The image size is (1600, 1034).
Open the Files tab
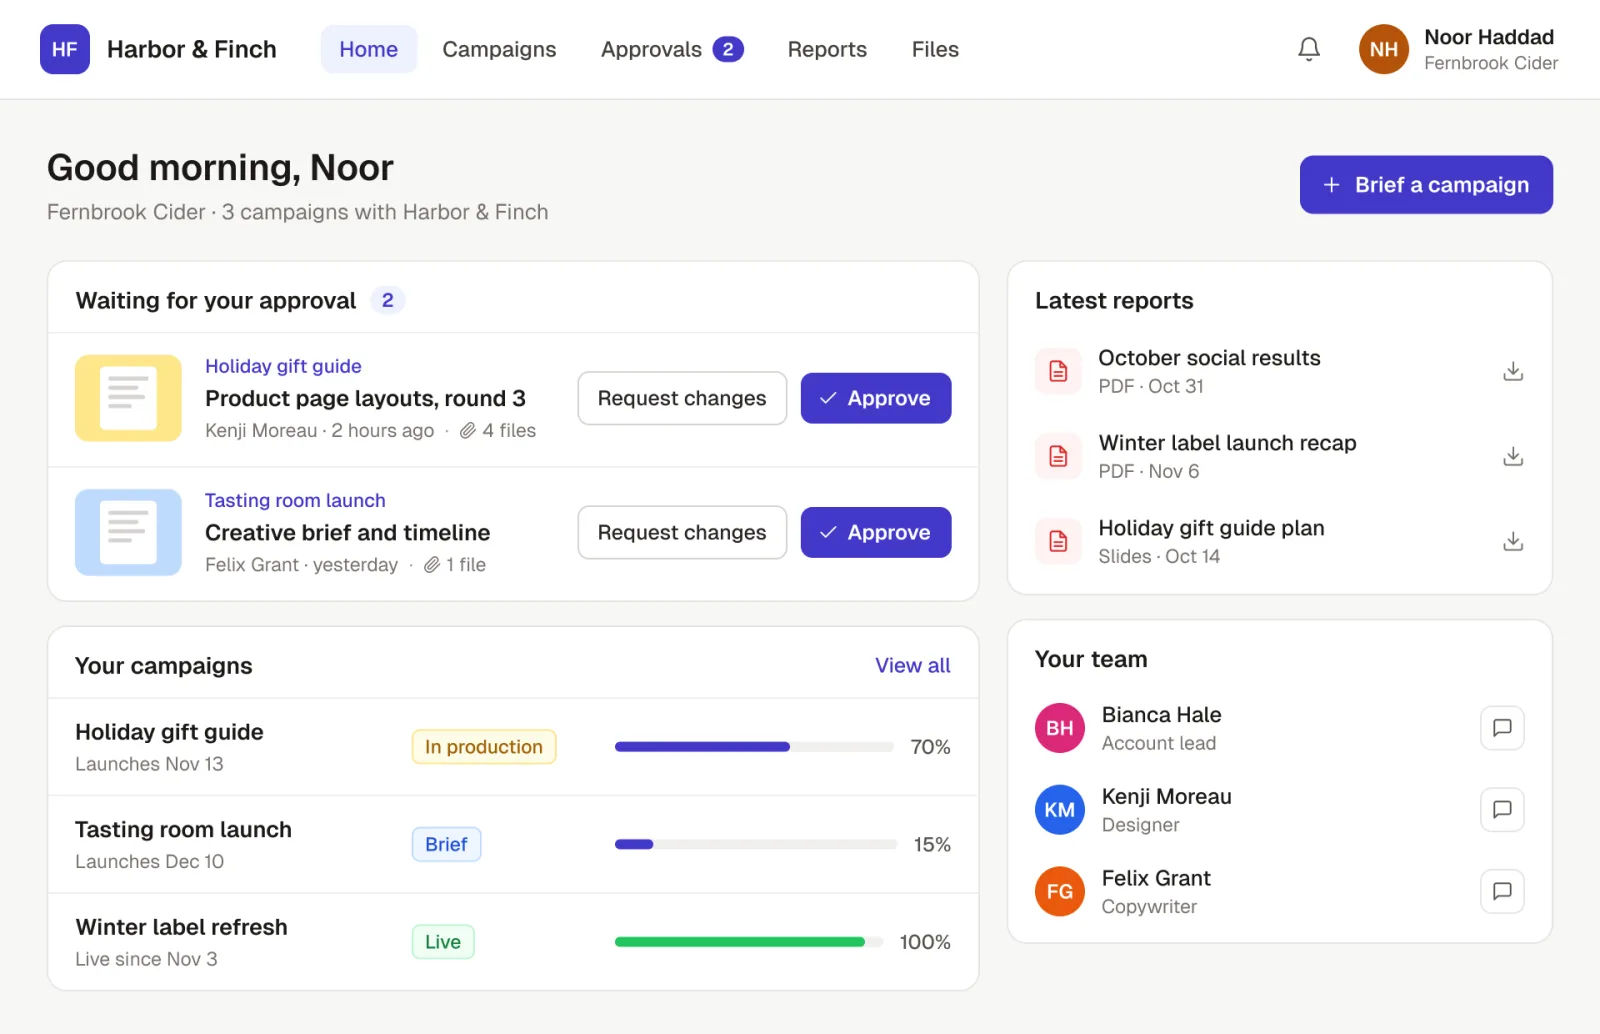click(935, 49)
